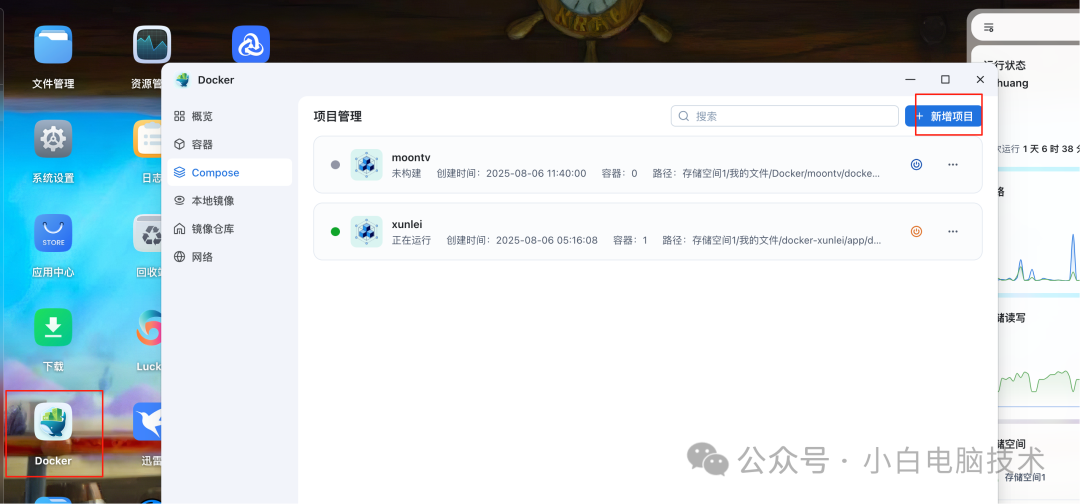Screen dimensions: 1080x504
Task: Go to 容器 in the Docker sidebar
Action: point(229,145)
